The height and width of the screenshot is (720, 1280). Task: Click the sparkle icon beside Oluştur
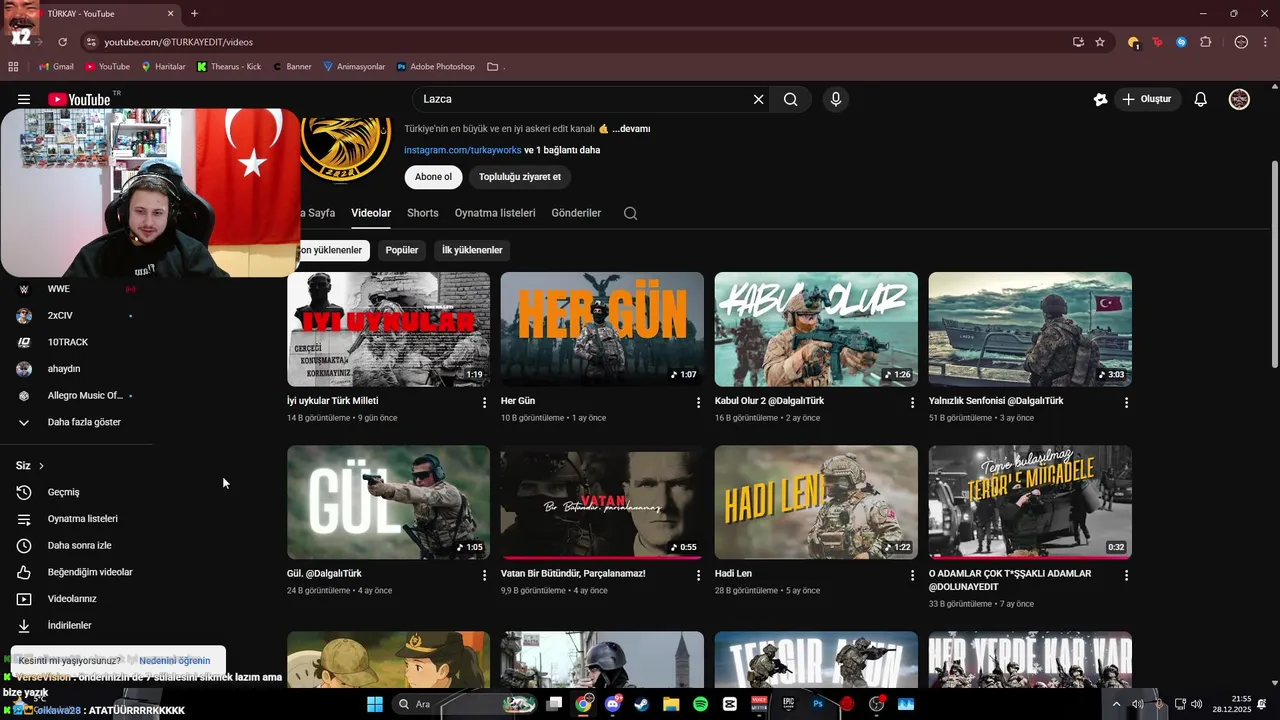click(x=1100, y=99)
